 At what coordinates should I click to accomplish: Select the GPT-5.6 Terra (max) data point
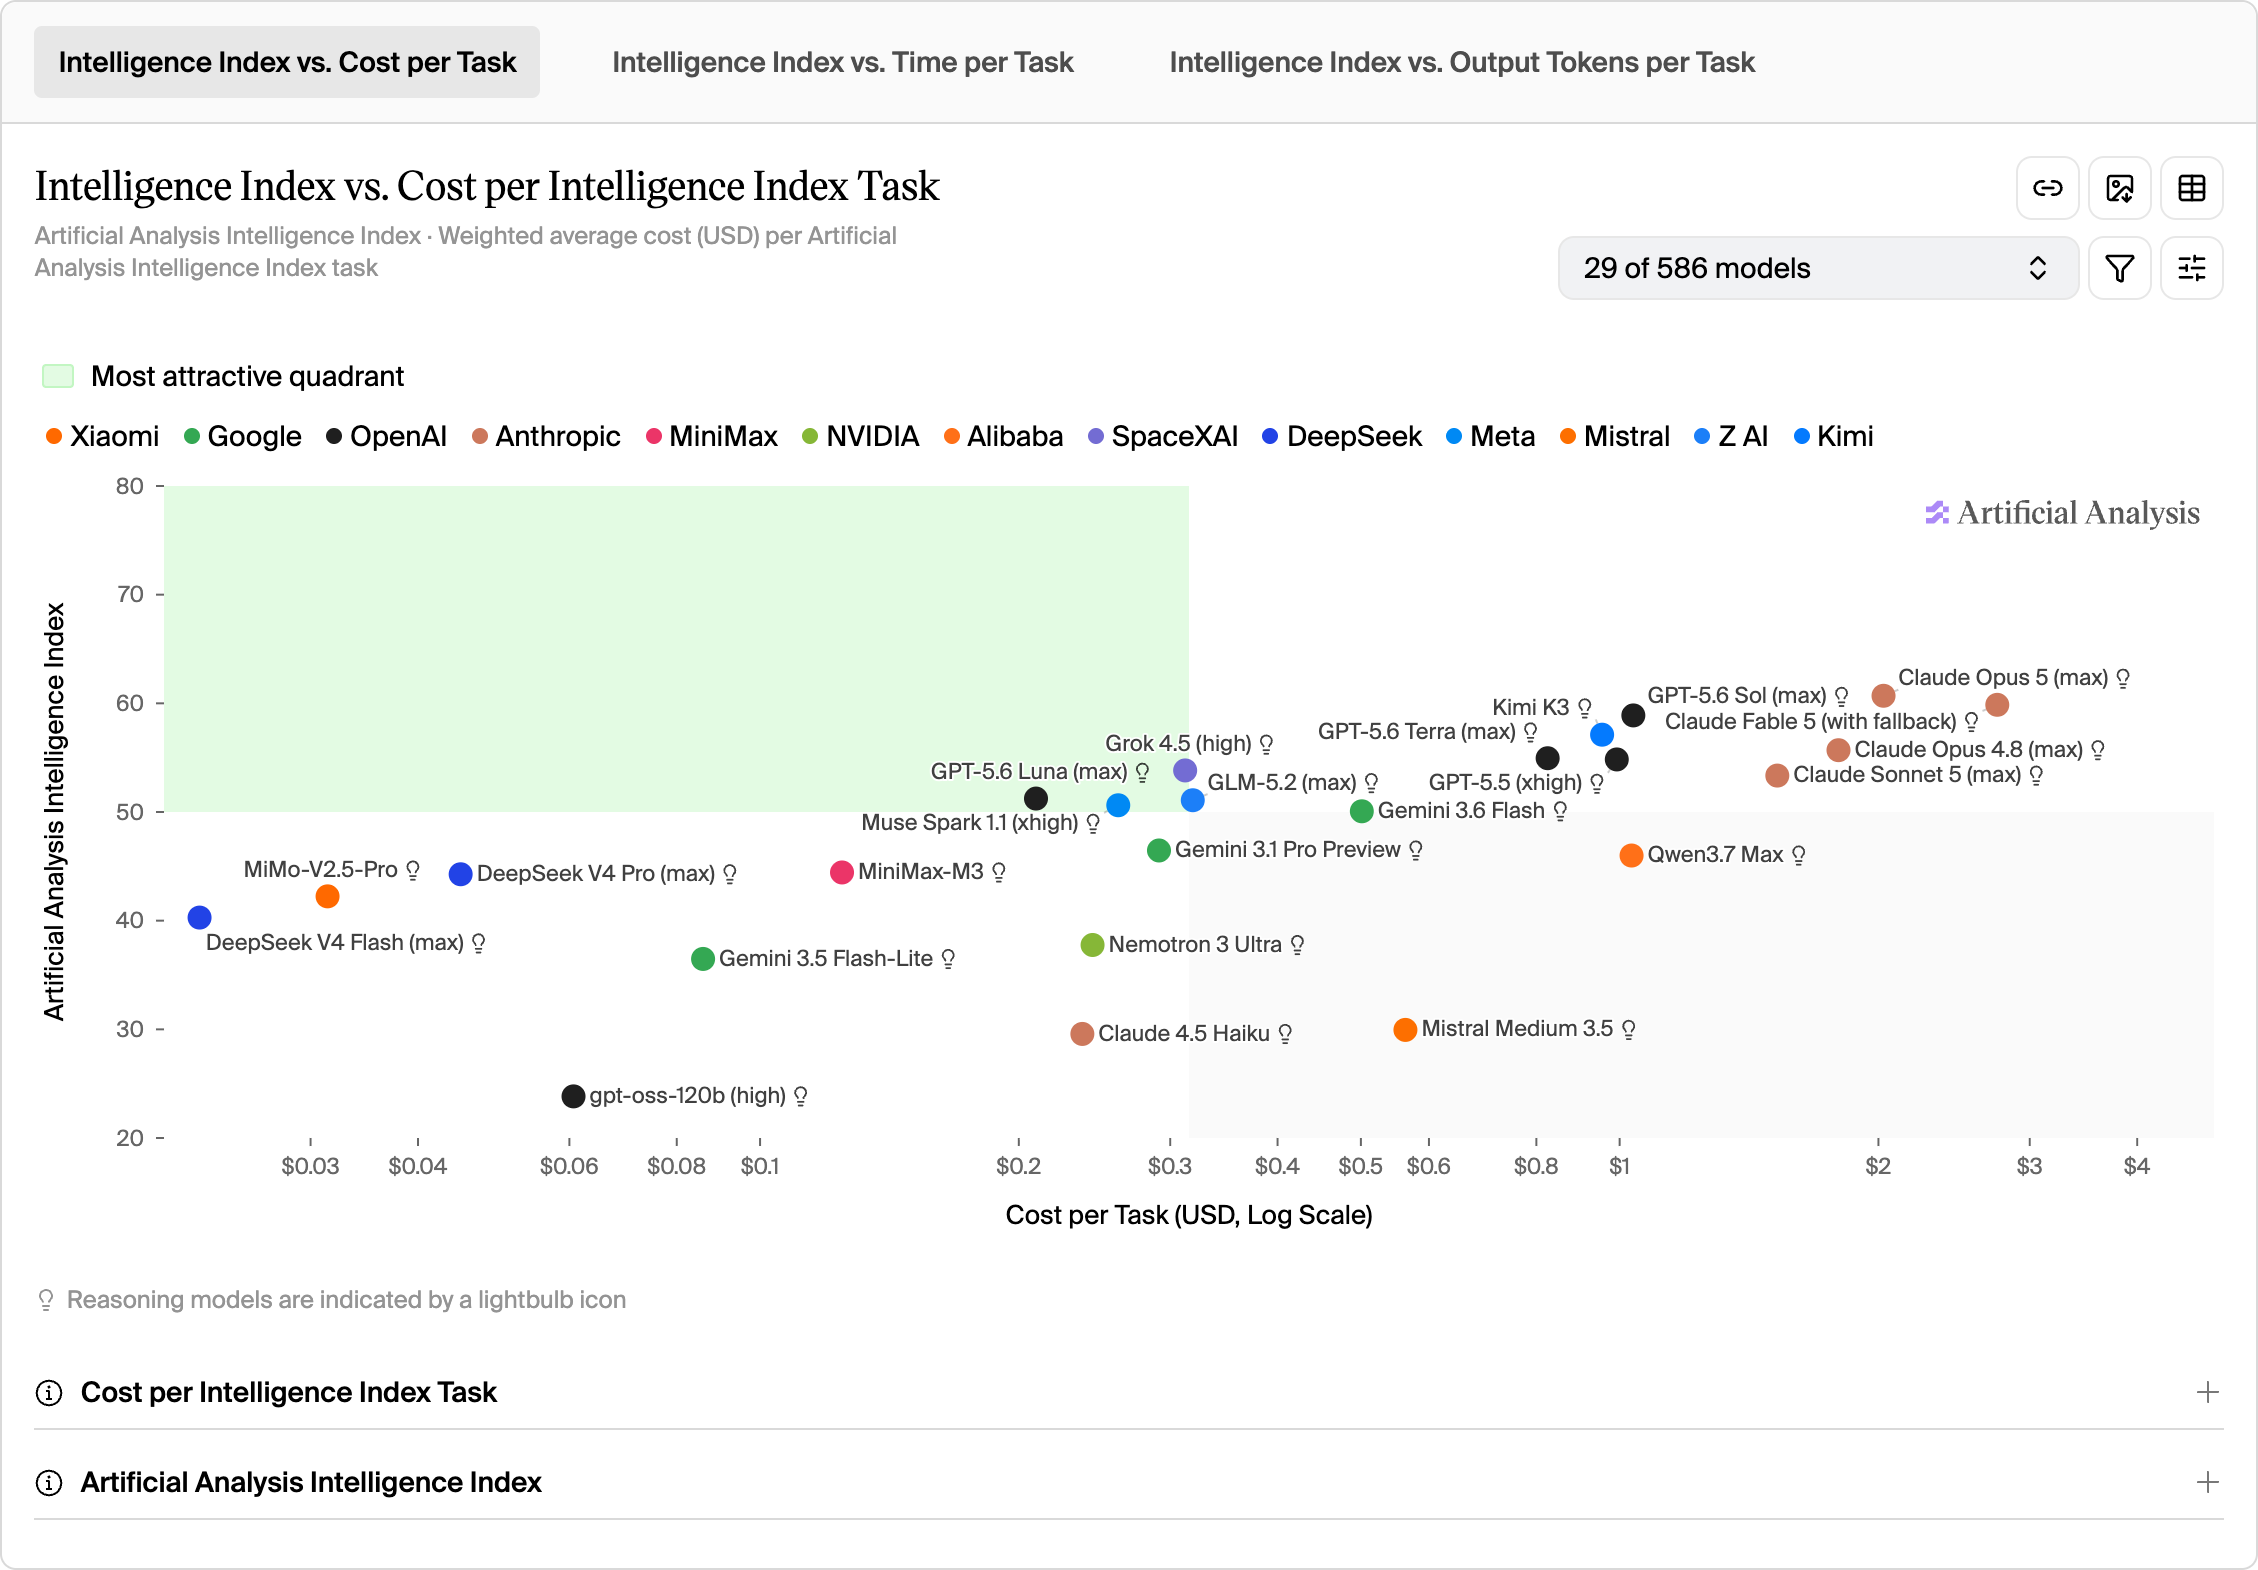click(x=1547, y=758)
